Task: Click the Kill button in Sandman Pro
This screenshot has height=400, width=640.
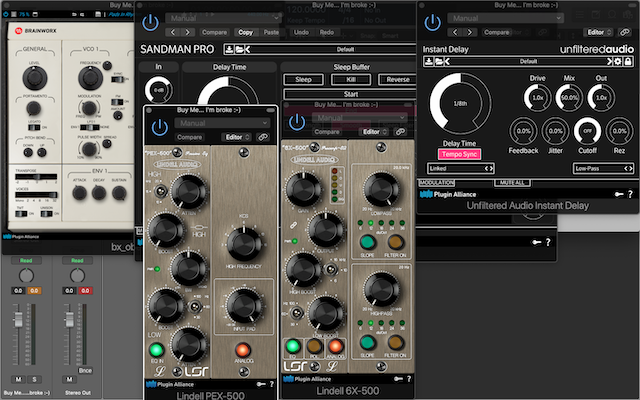Action: [351, 79]
